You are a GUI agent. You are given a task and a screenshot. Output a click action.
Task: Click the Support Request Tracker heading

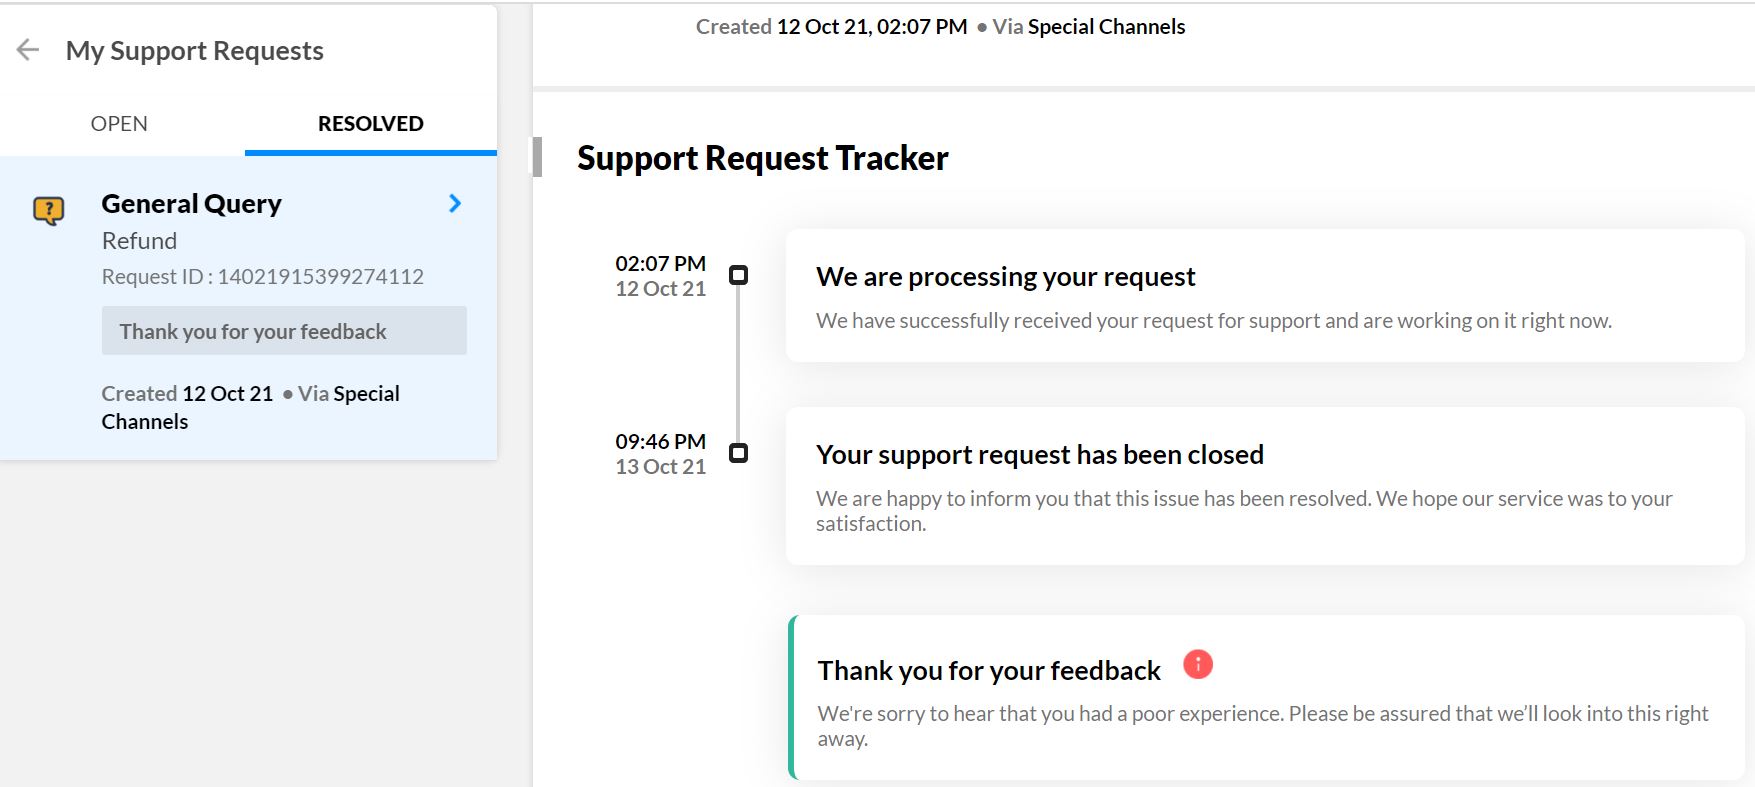pos(762,158)
